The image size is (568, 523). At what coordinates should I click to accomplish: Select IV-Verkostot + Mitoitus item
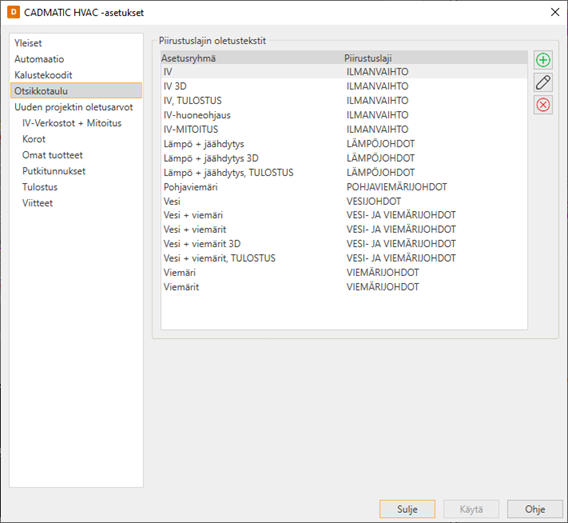72,123
